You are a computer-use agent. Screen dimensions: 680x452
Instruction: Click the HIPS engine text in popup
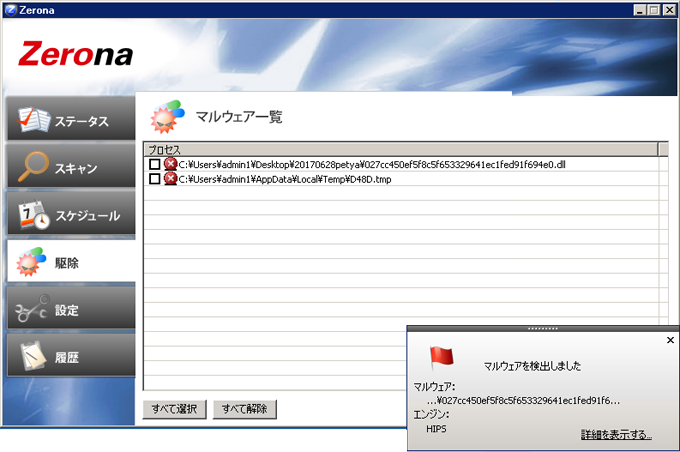pos(436,429)
